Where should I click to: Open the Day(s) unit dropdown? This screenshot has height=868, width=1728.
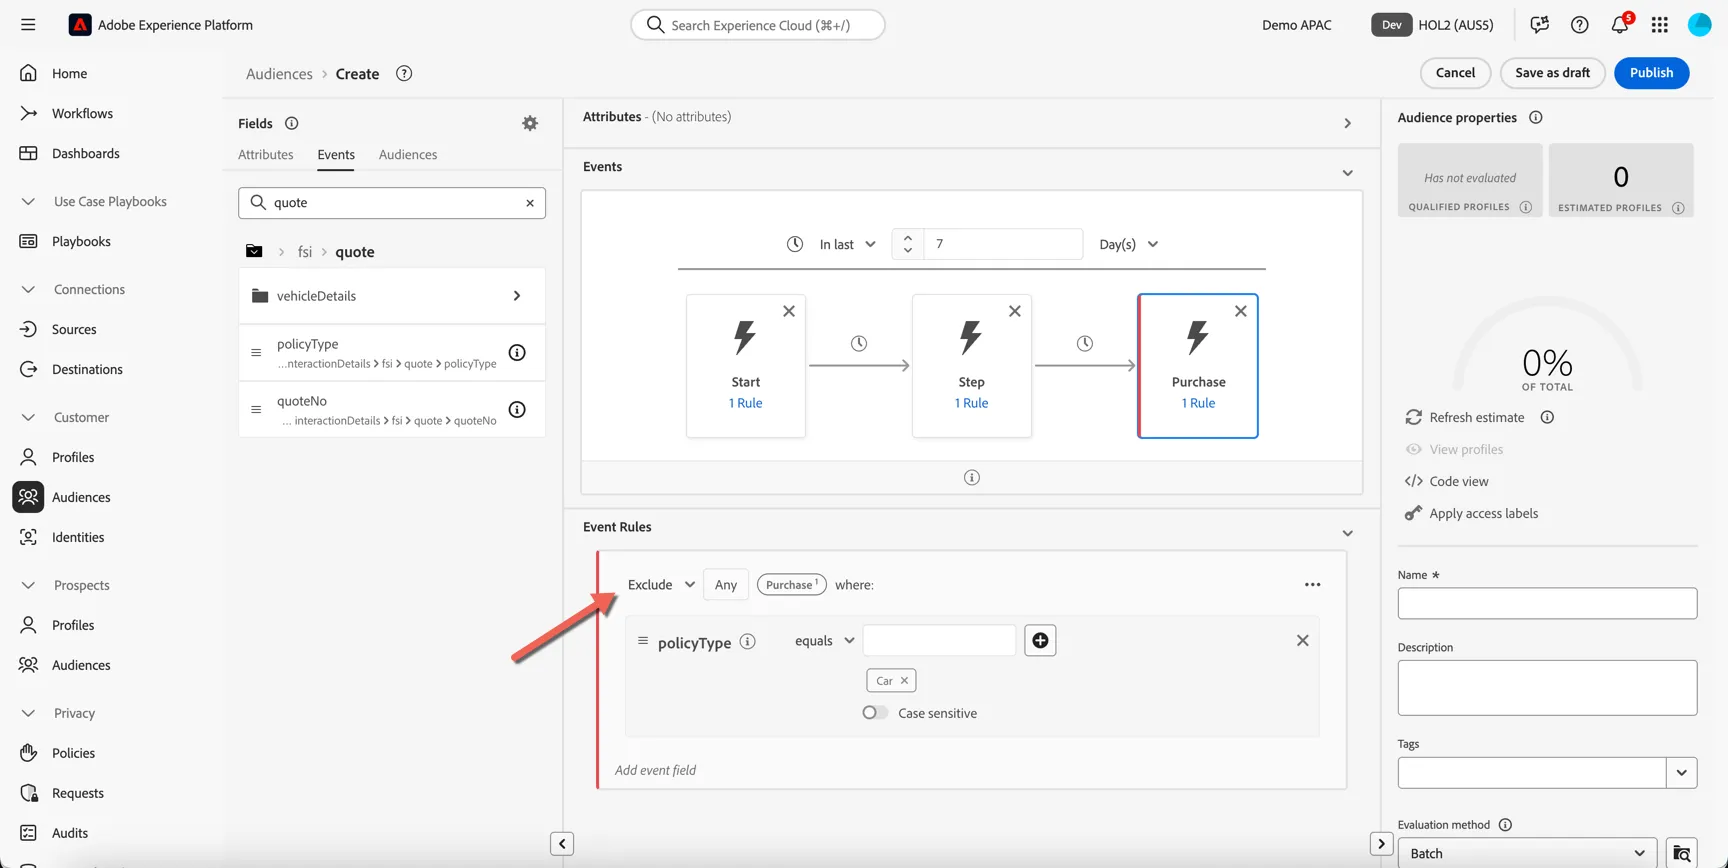(x=1128, y=244)
